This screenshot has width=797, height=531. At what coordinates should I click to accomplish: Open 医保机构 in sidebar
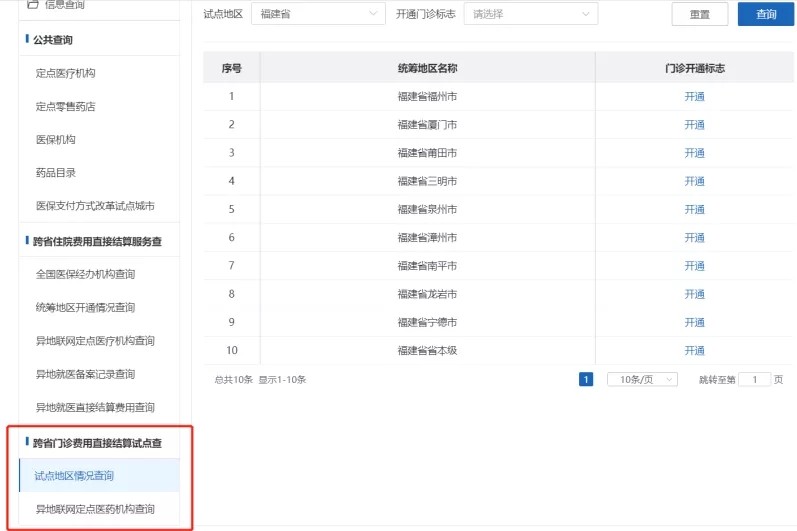(56, 140)
